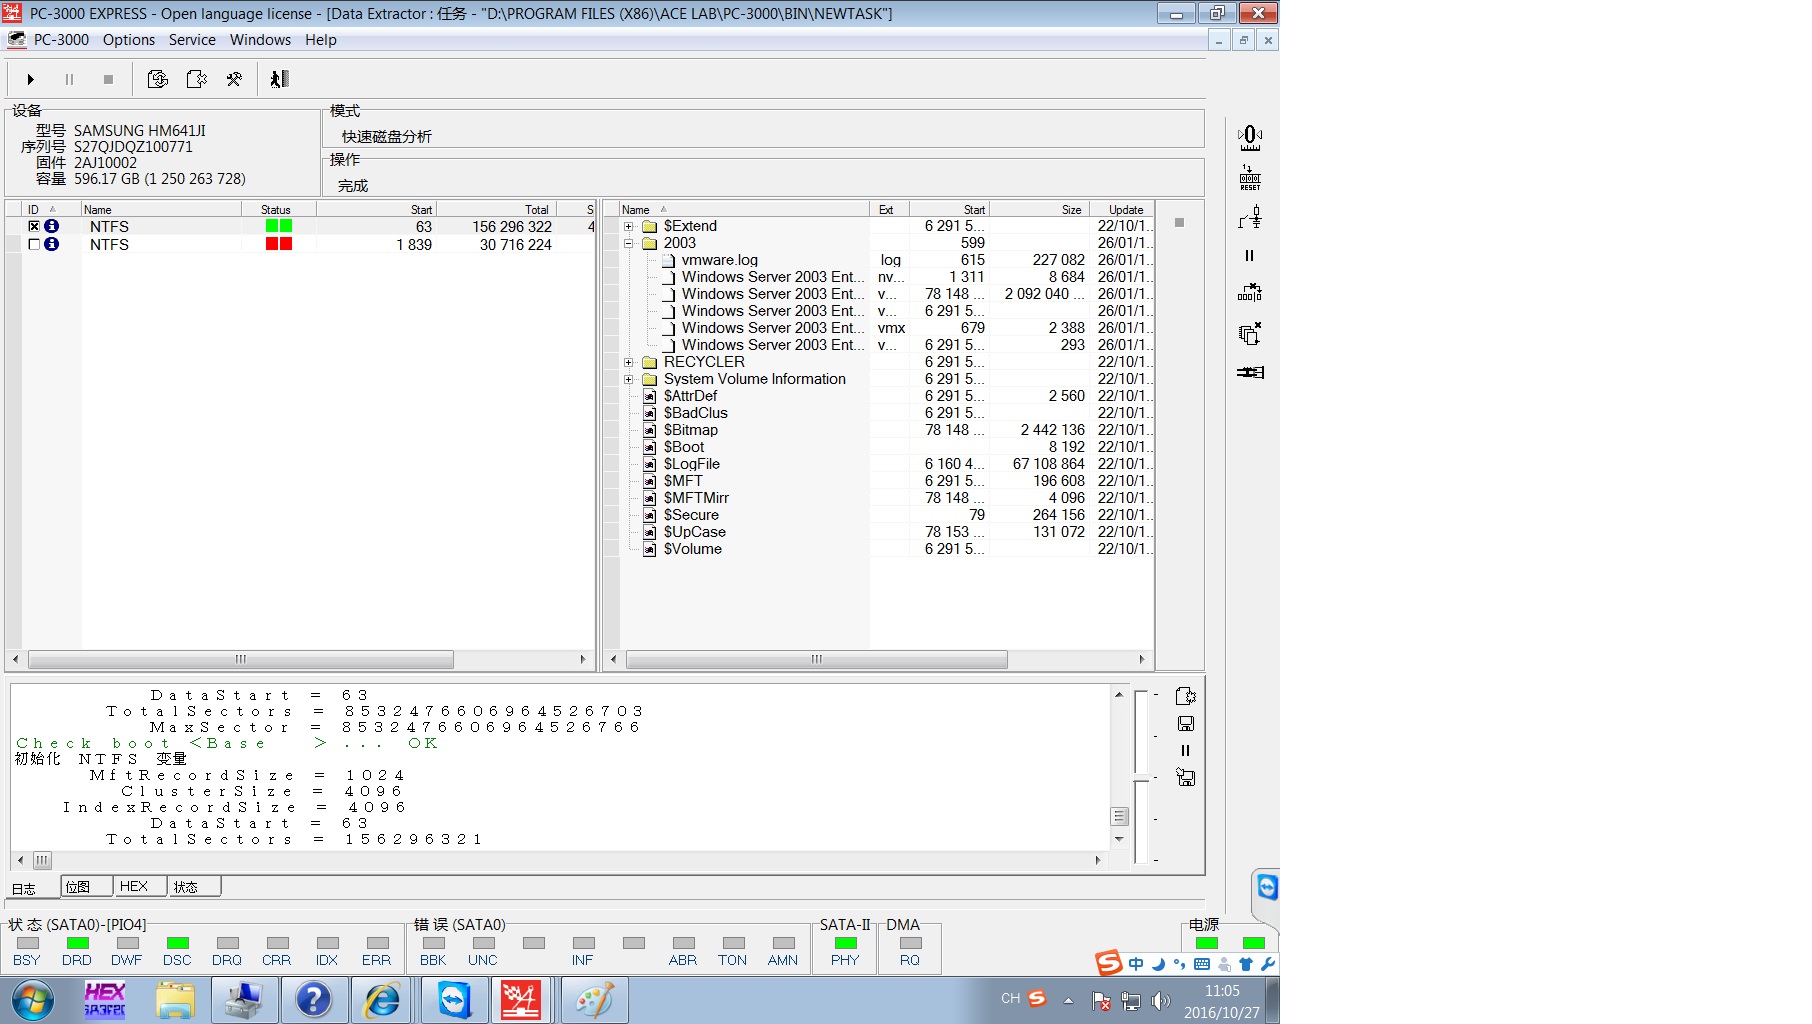
Task: Expand the $Extend folder
Action: click(x=628, y=226)
